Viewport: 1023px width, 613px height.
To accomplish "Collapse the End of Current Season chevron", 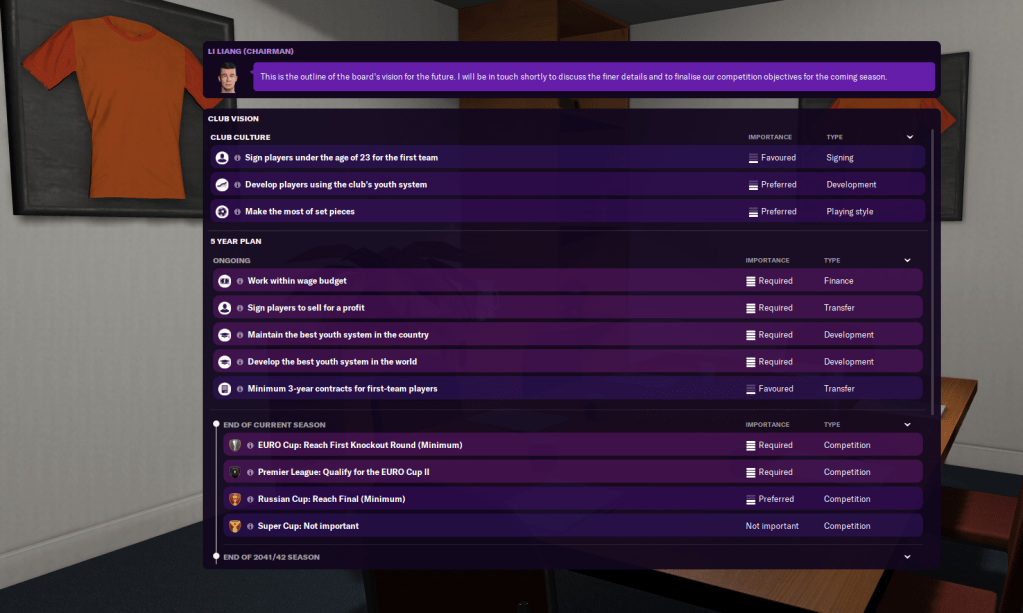I will (x=907, y=425).
